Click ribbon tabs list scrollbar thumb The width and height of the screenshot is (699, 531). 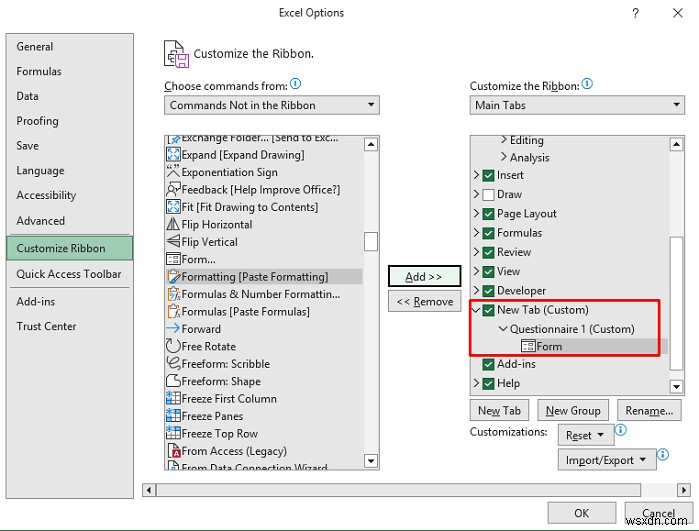pyautogui.click(x=676, y=303)
